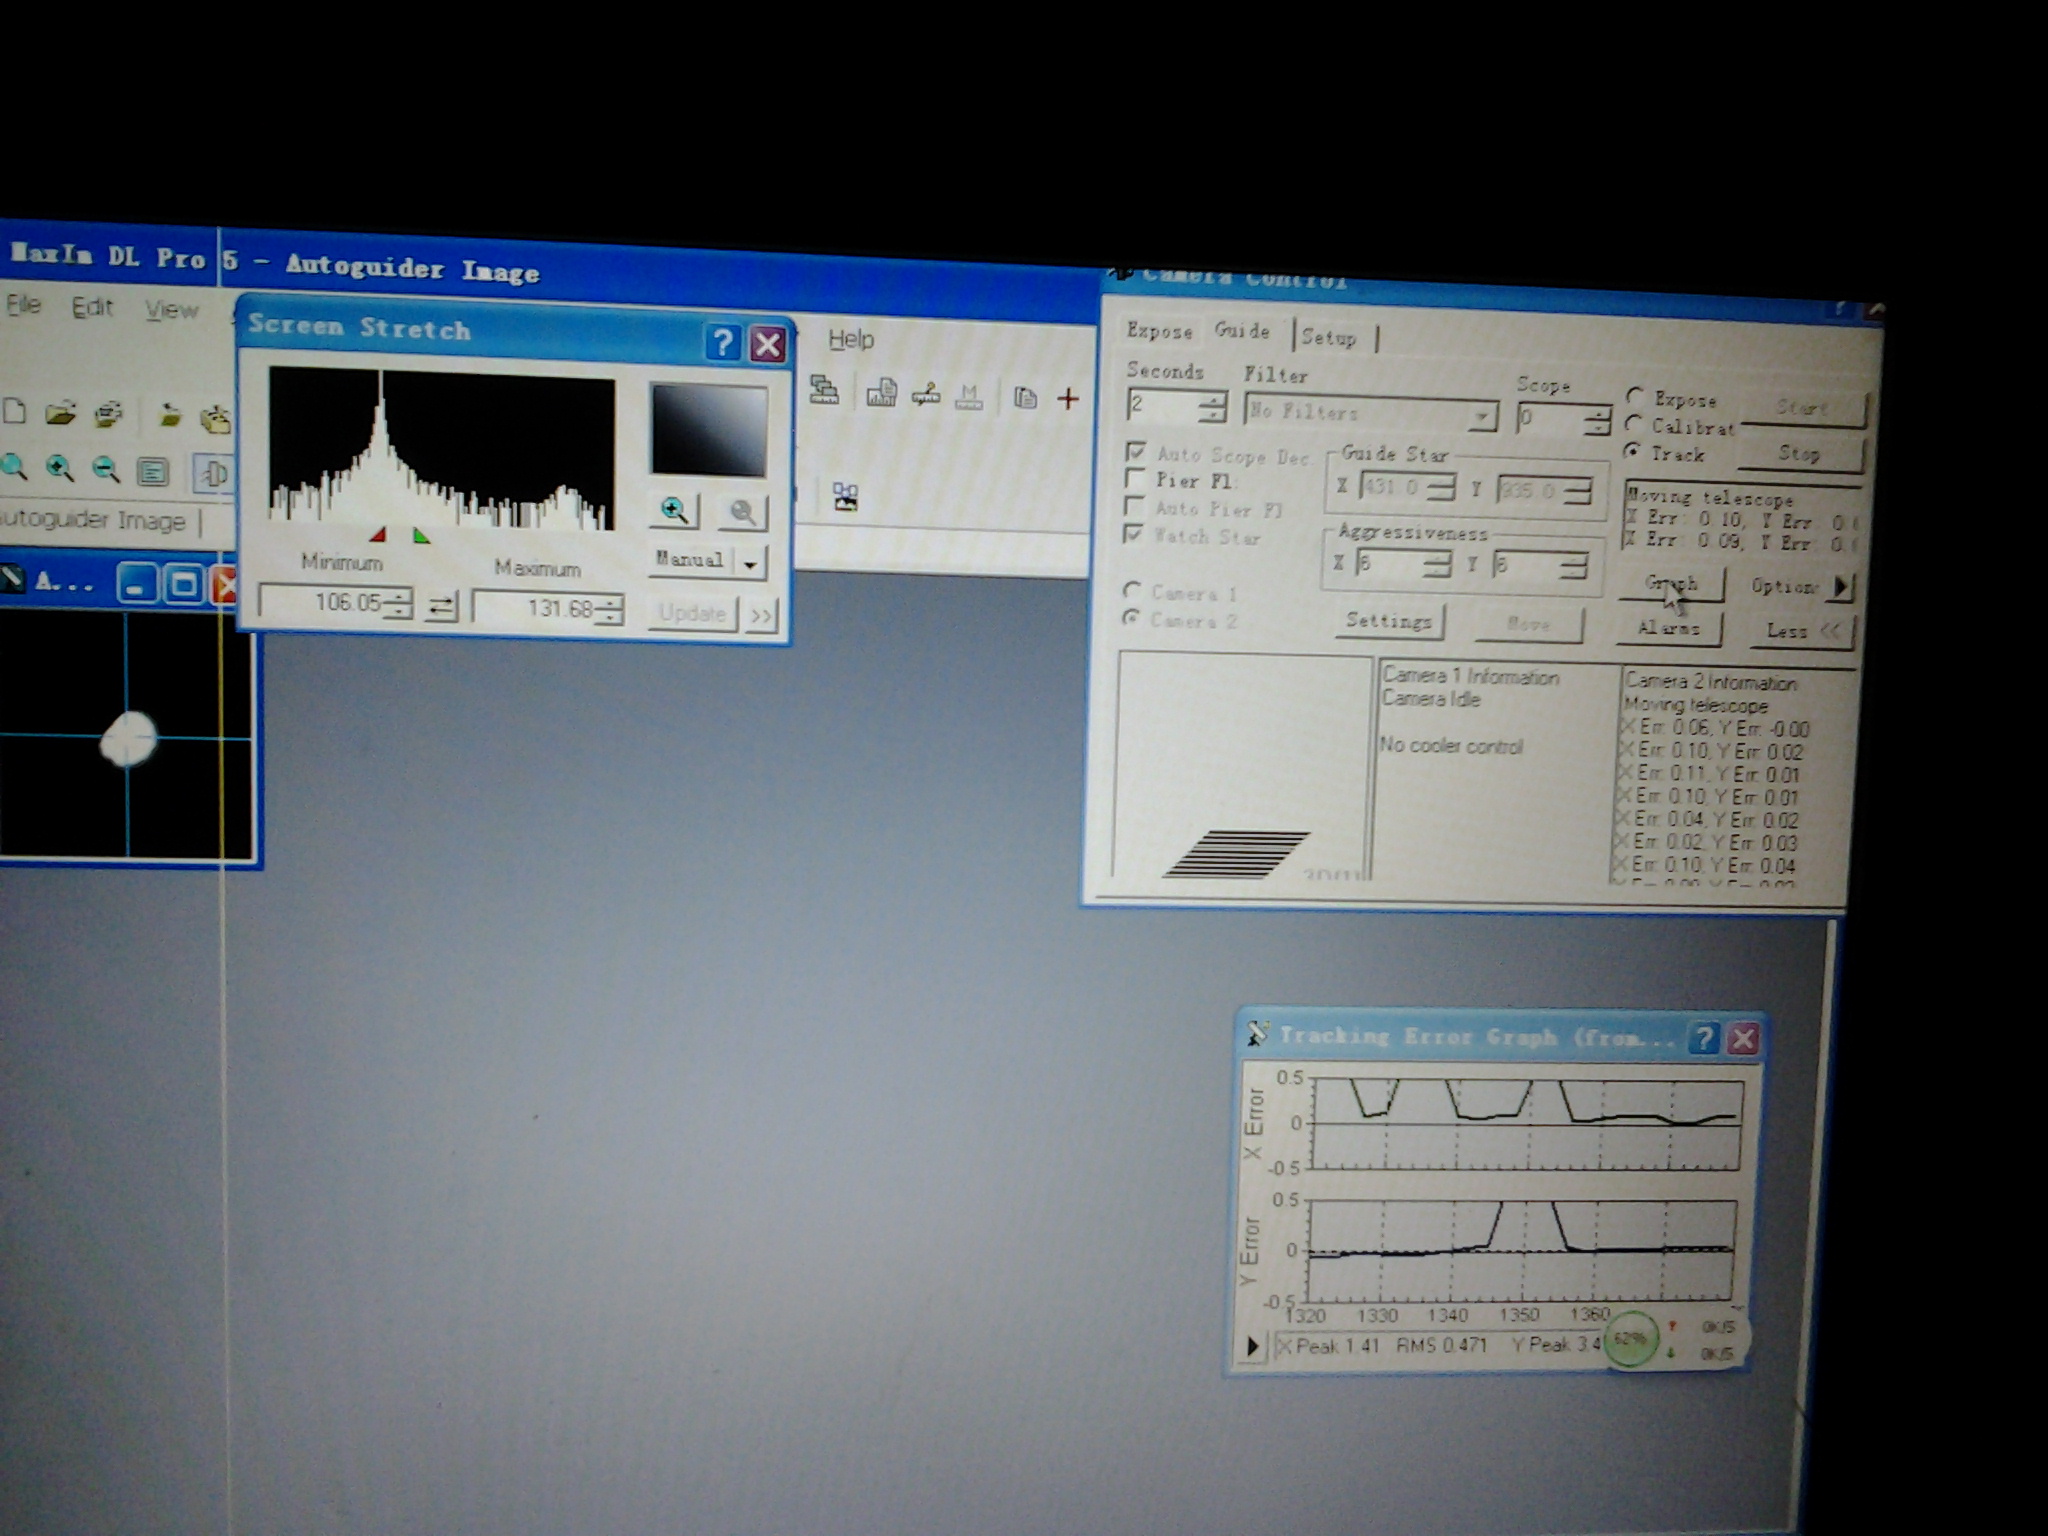
Task: Click the image thumbnails icon below toolbar
Action: click(845, 497)
